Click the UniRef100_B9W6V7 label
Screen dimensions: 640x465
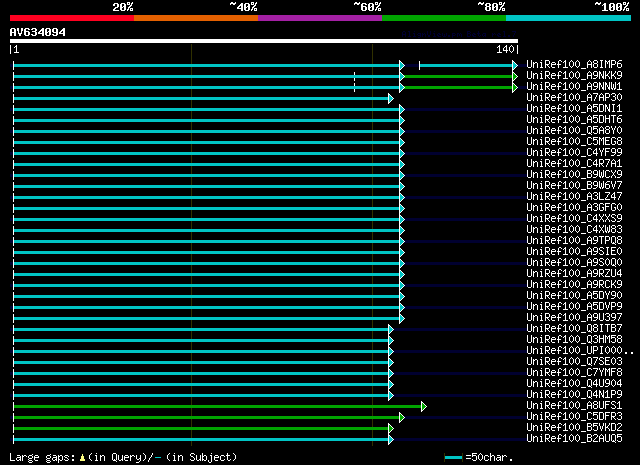574,186
